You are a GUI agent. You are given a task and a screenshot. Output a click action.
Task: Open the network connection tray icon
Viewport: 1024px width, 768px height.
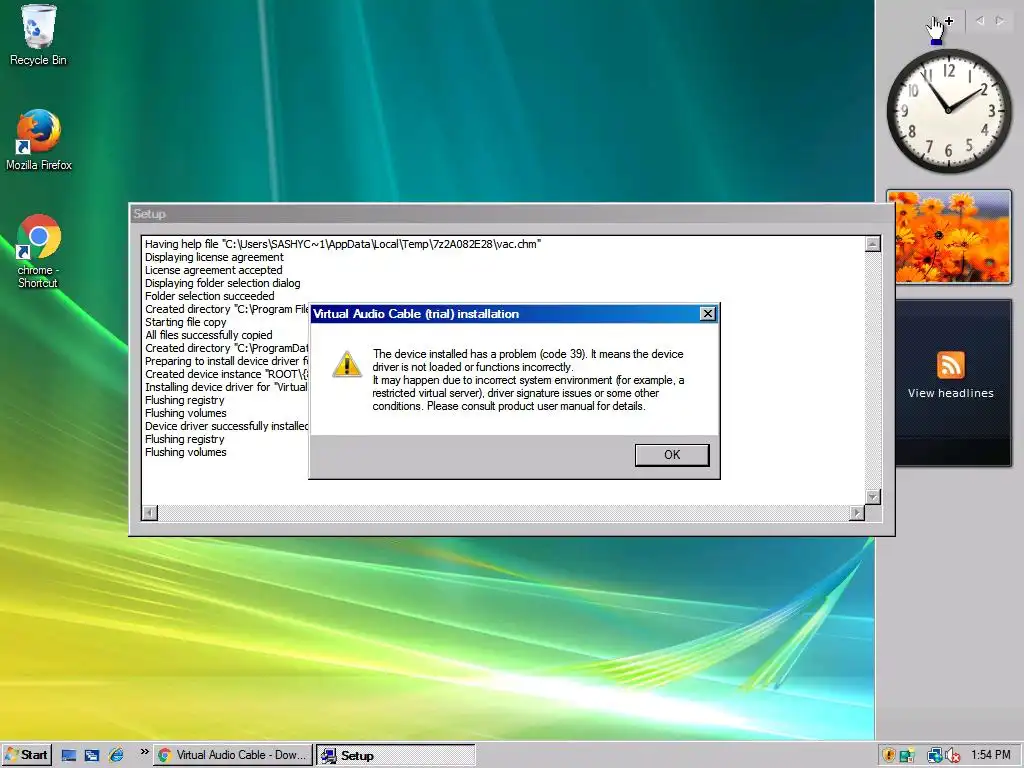click(934, 756)
